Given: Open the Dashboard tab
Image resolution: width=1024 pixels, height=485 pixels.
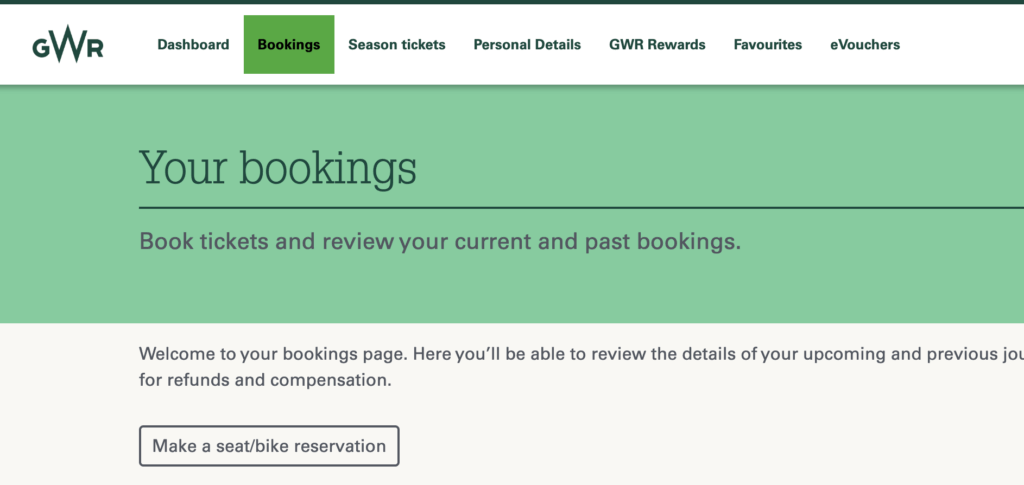Looking at the screenshot, I should (193, 45).
